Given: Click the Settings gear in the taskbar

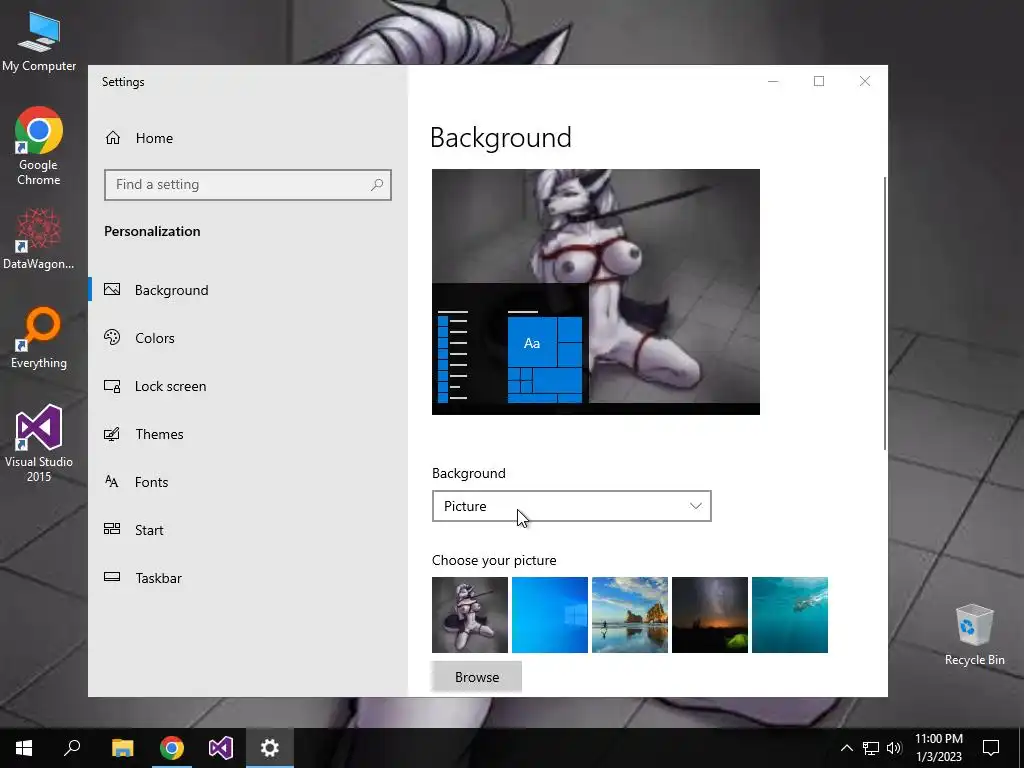Looking at the screenshot, I should click(x=270, y=748).
